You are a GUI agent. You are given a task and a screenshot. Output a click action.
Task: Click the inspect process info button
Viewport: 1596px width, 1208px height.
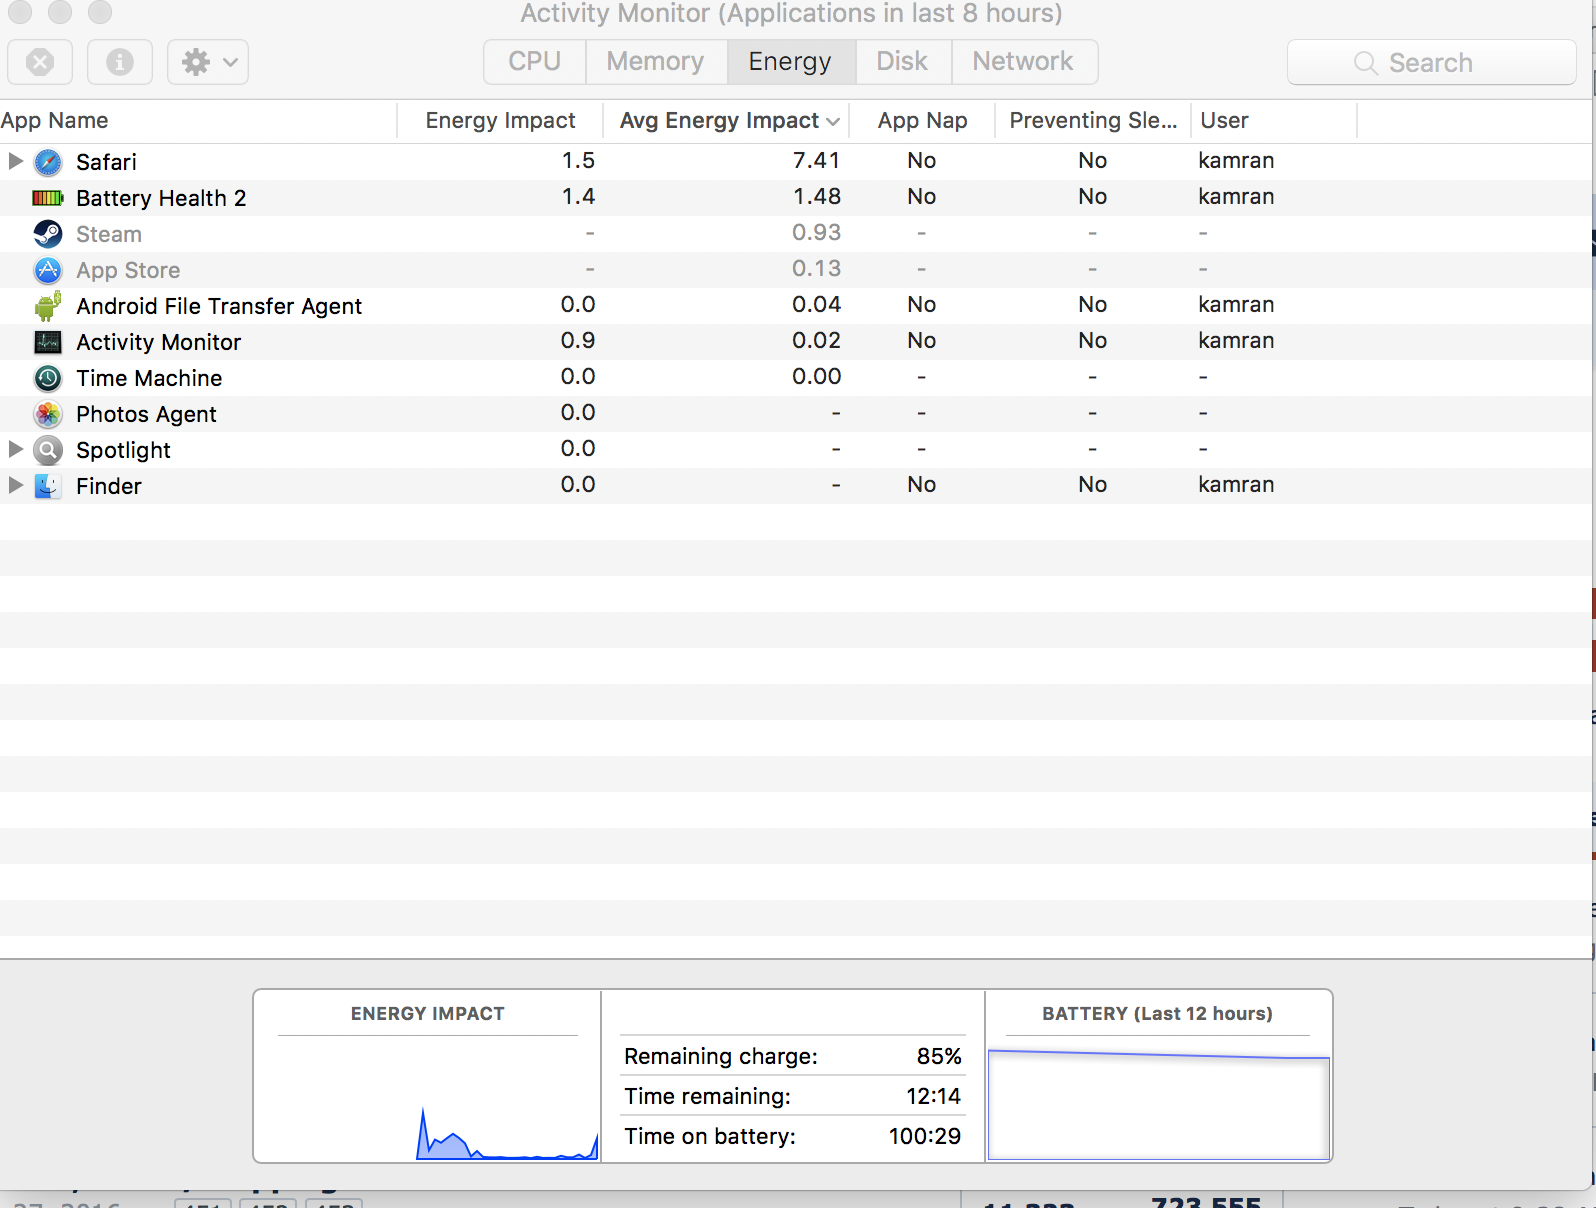[120, 62]
